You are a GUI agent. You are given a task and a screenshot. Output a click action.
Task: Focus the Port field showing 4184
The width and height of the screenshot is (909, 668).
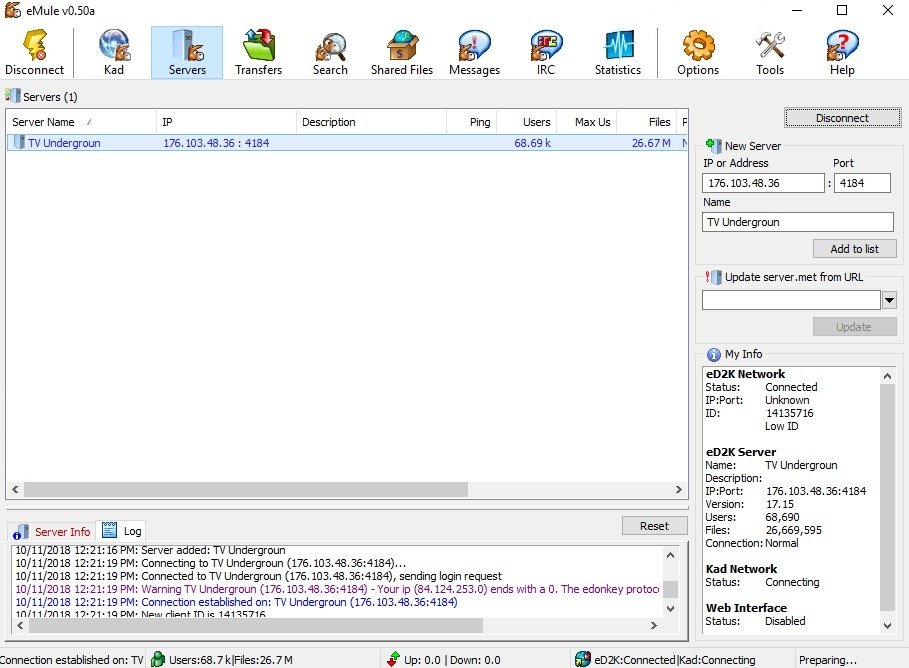click(862, 183)
